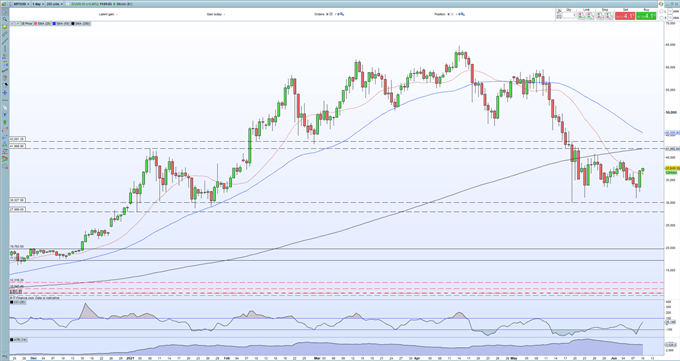Viewport: 680px width, 361px height.
Task: Click the blue SMA (50) color swatch
Action: [54, 23]
